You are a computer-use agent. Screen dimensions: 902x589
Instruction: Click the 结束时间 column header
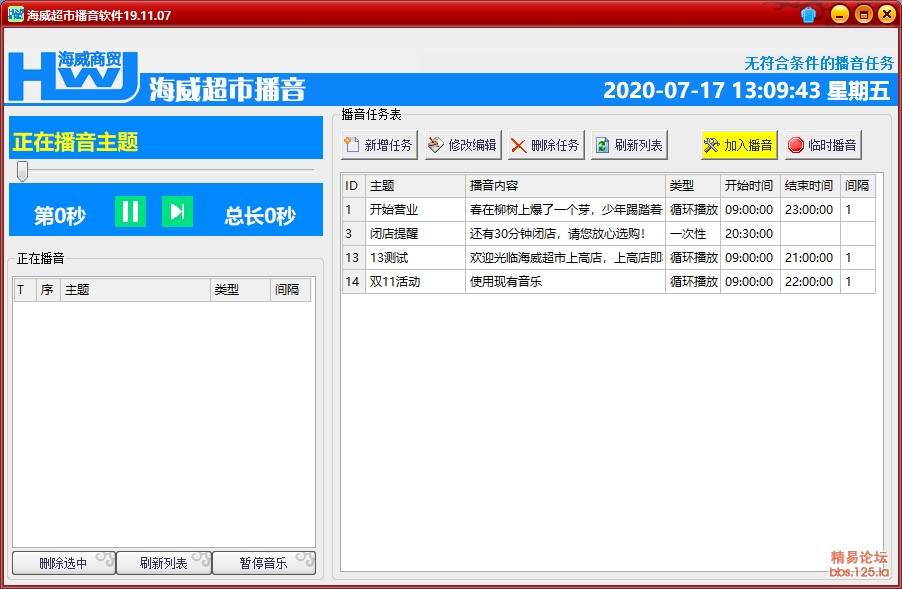click(x=810, y=186)
